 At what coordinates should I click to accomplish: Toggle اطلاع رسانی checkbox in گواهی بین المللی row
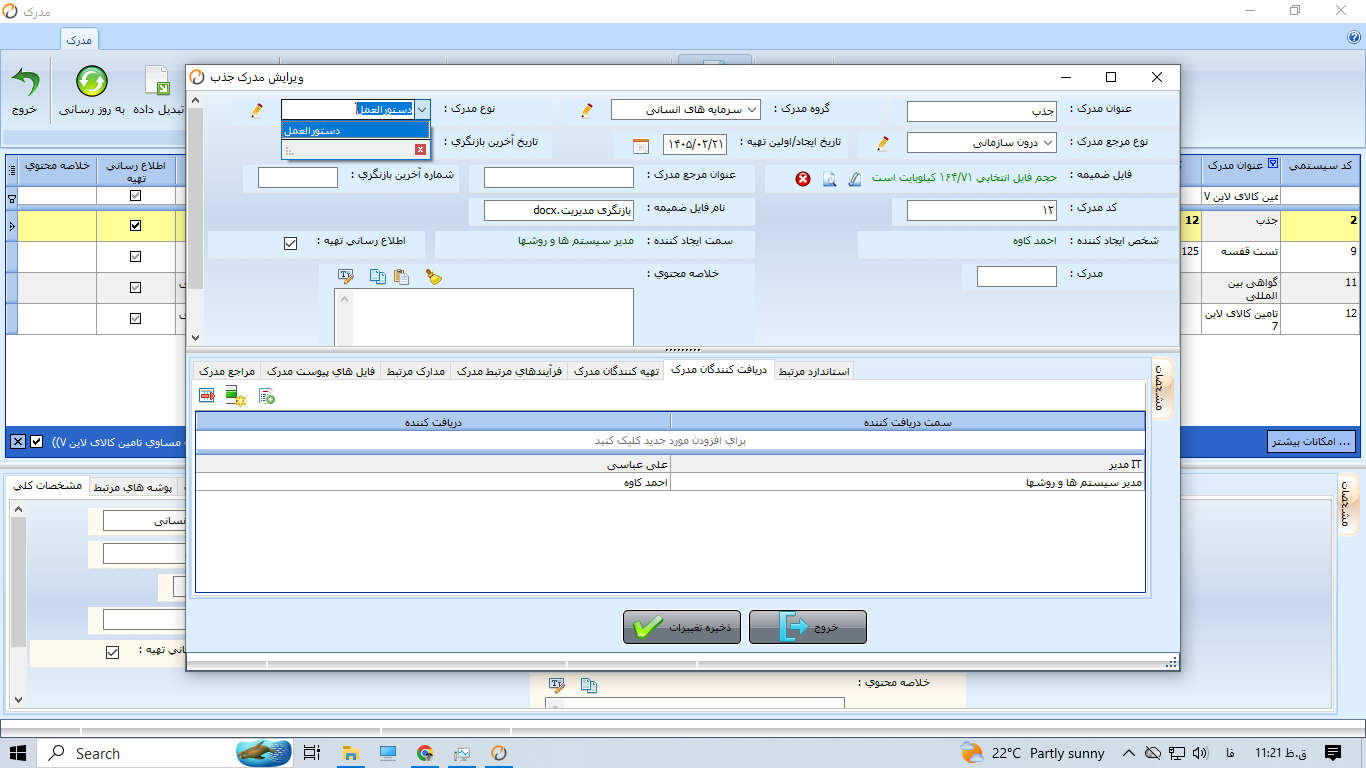coord(136,288)
